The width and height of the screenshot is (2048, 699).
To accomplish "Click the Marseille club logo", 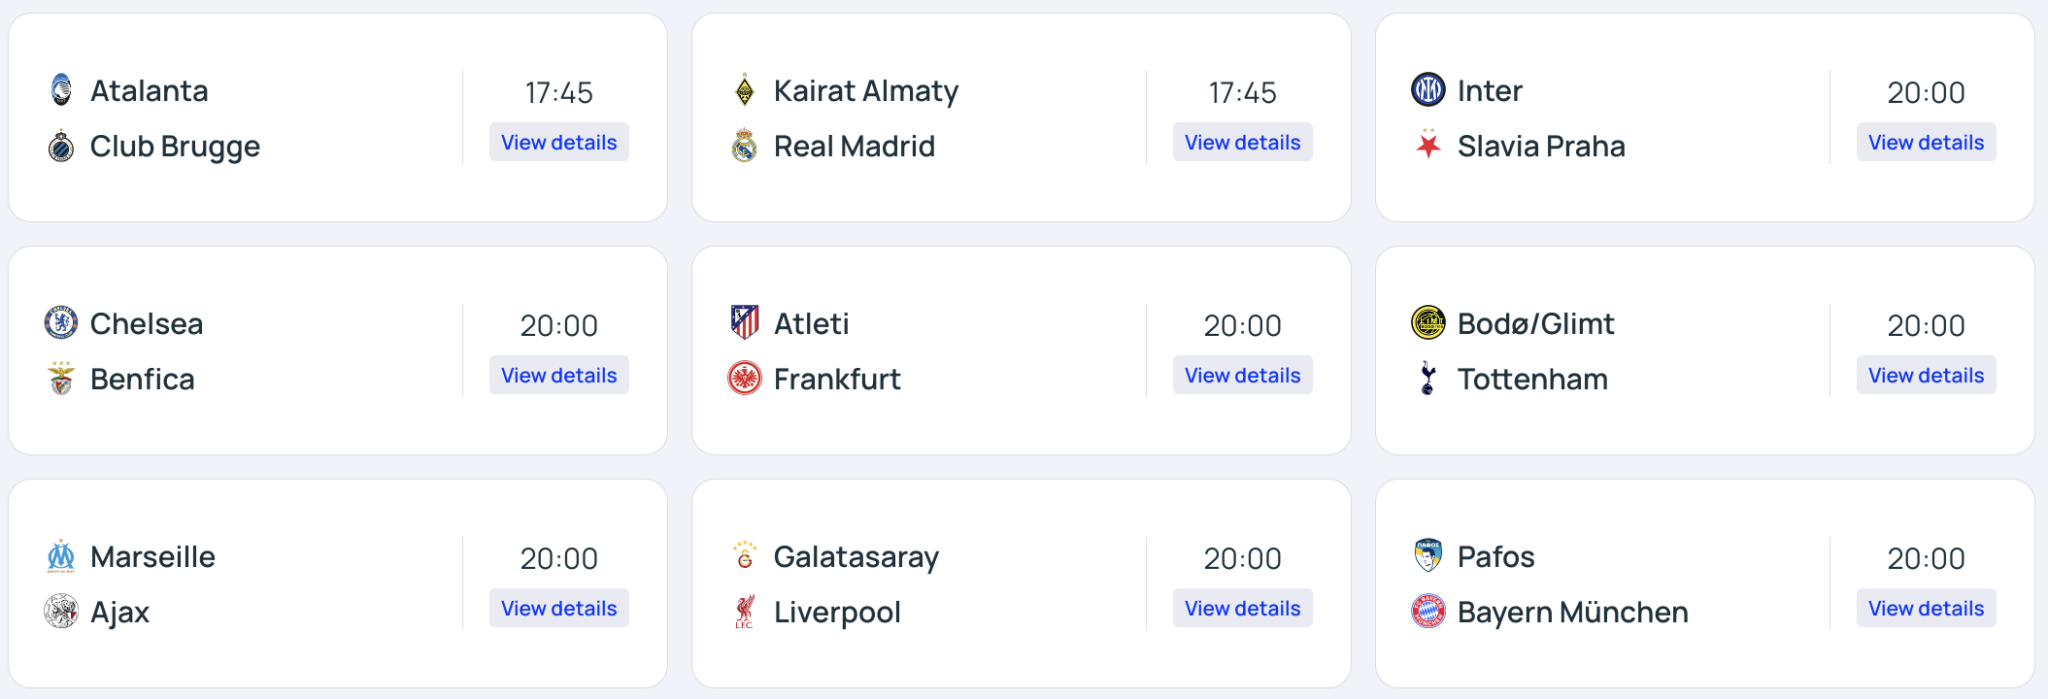I will [61, 556].
